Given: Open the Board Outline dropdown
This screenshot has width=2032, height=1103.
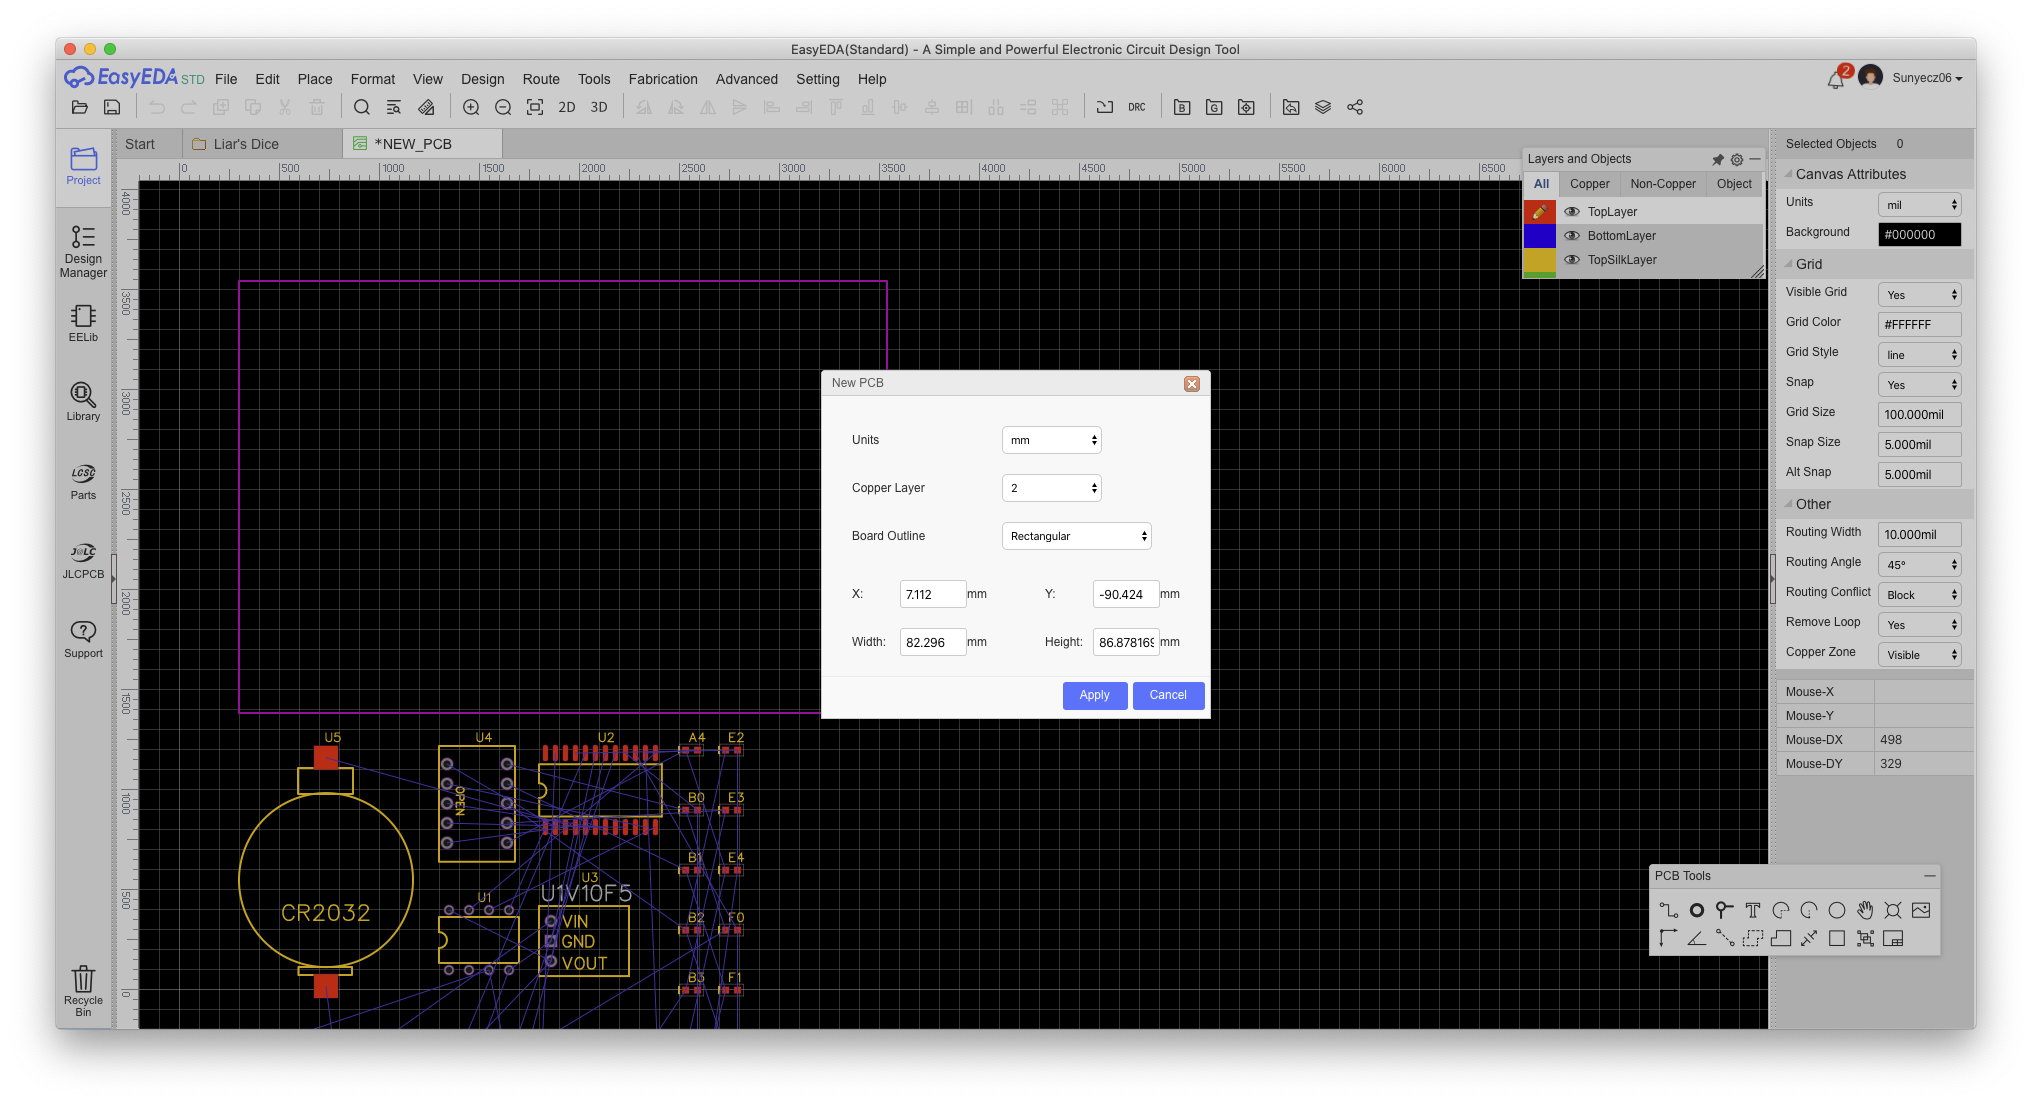Looking at the screenshot, I should (x=1076, y=536).
